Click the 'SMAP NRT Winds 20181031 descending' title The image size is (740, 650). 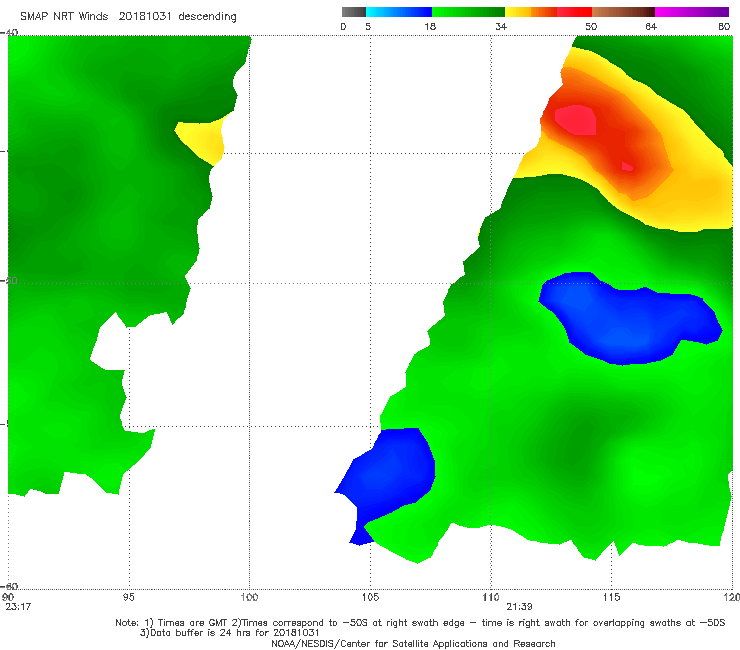128,16
